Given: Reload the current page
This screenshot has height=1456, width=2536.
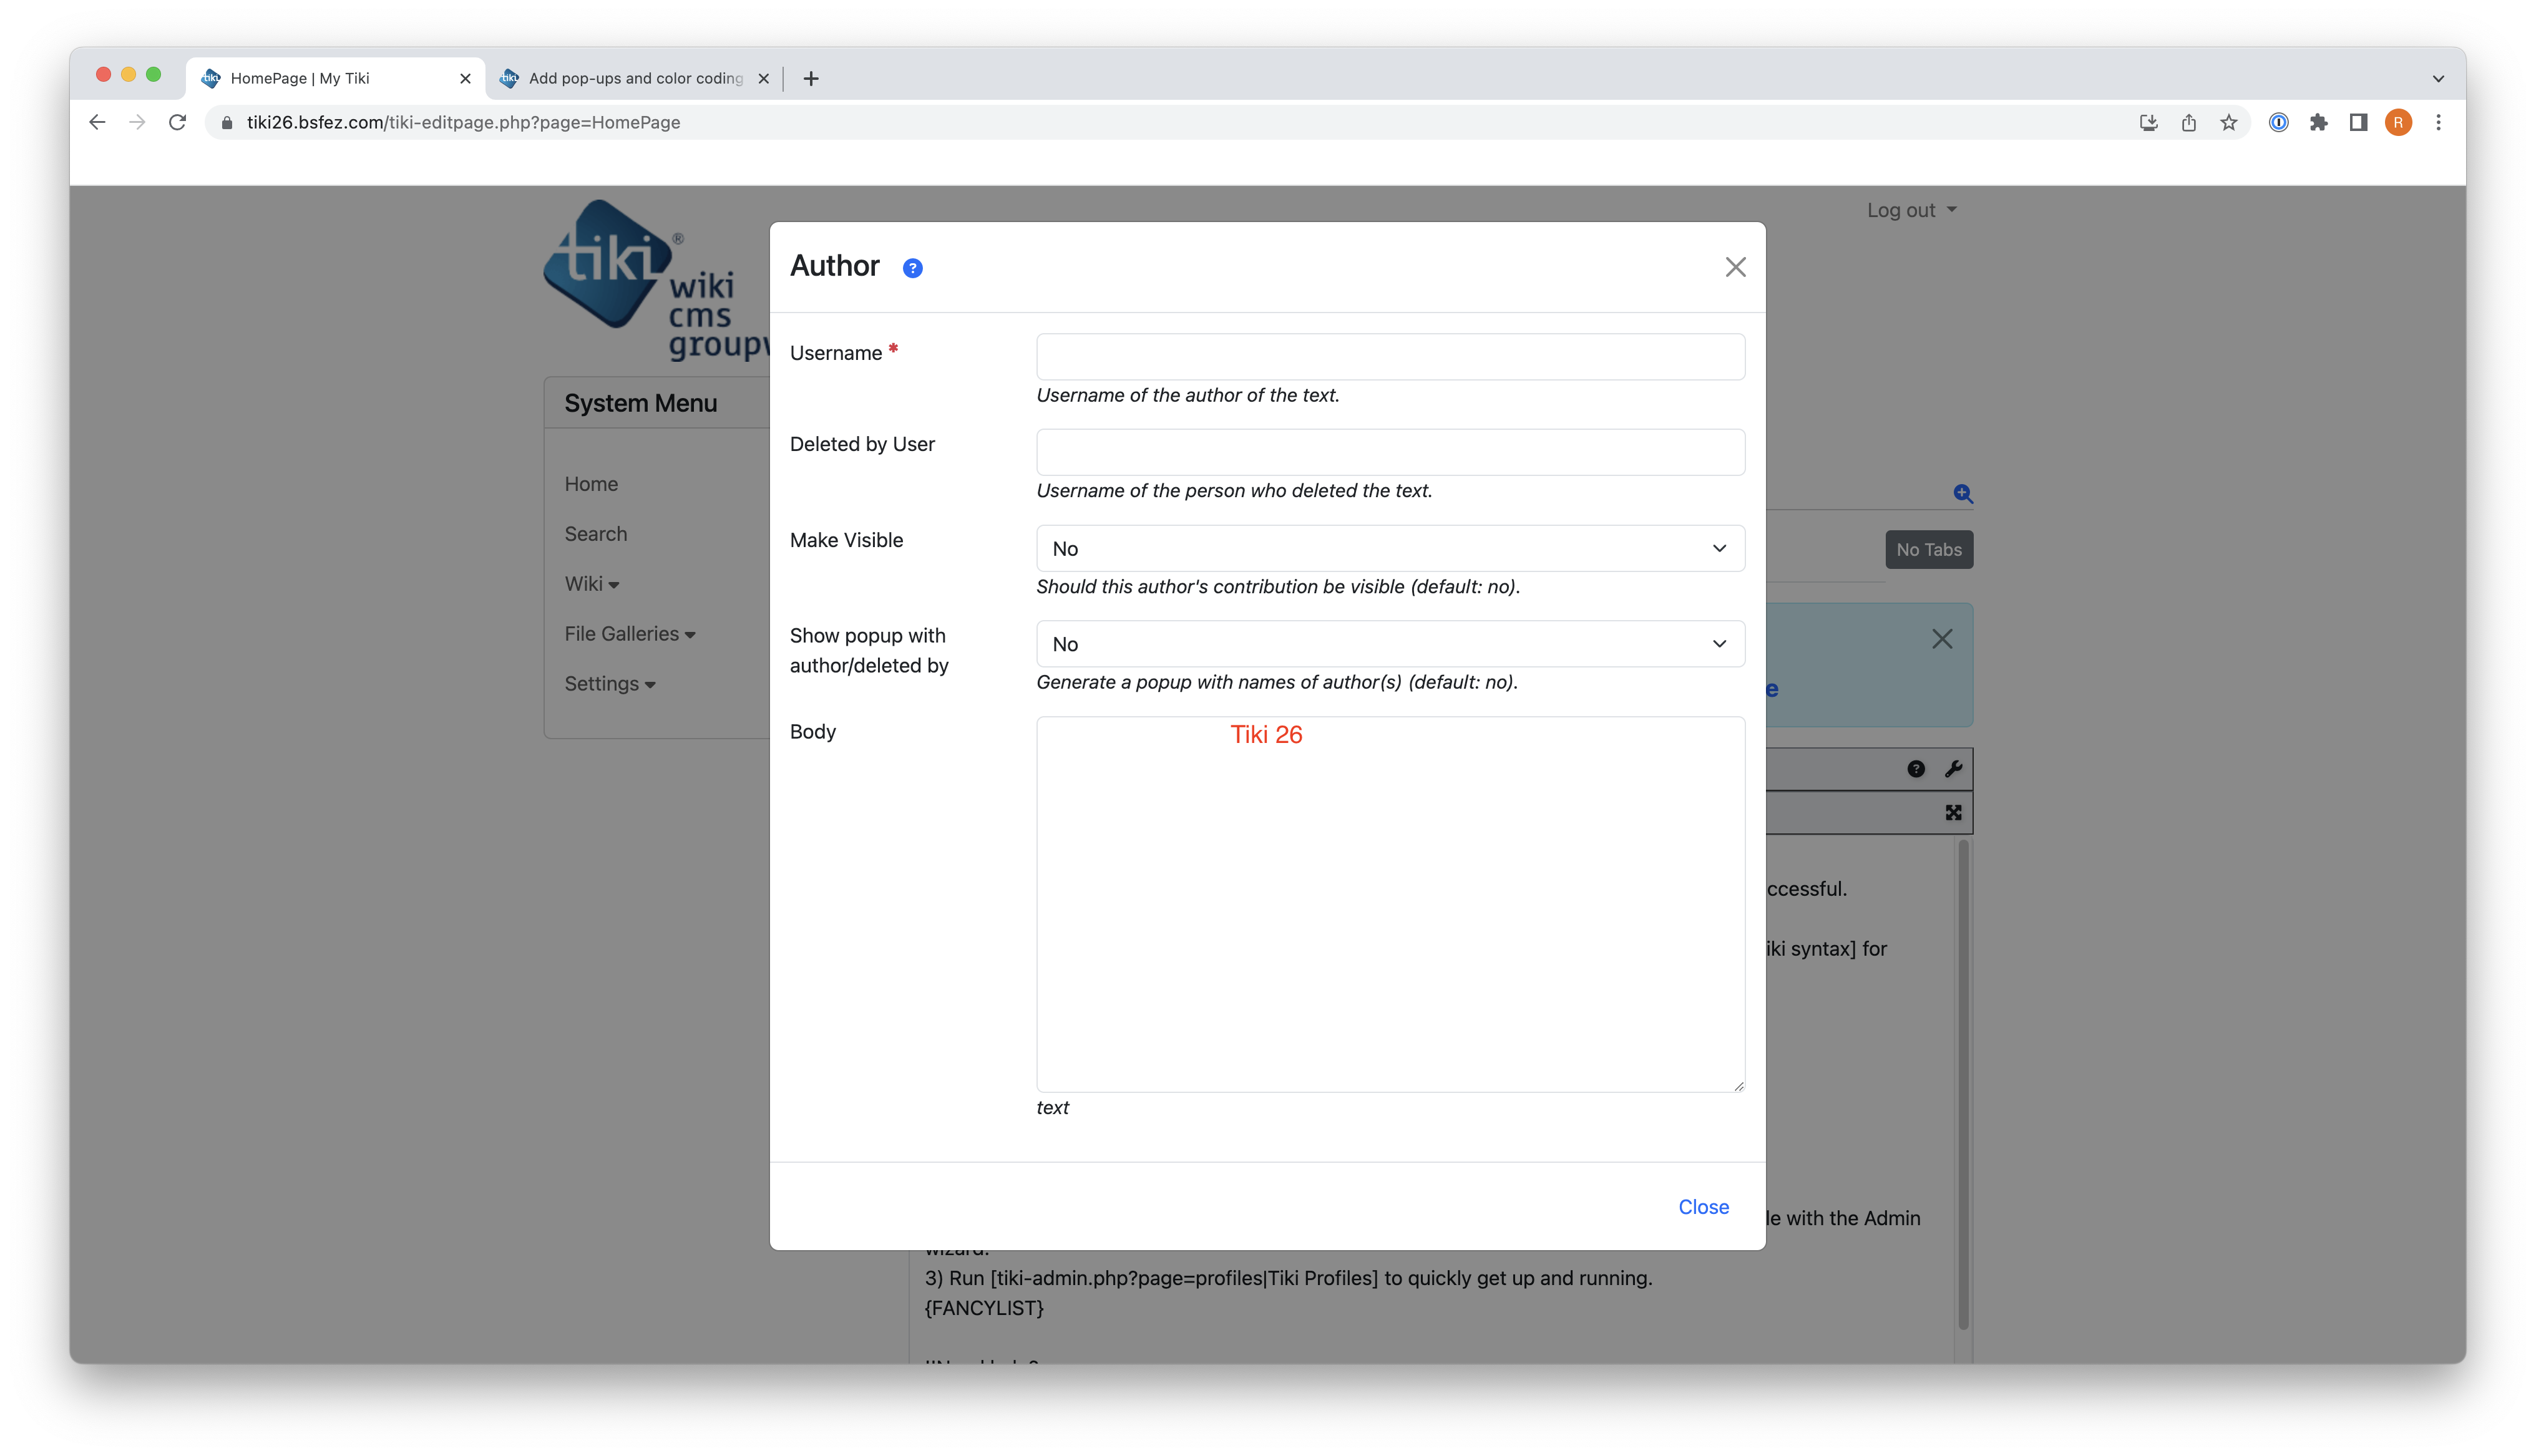Looking at the screenshot, I should [x=177, y=122].
